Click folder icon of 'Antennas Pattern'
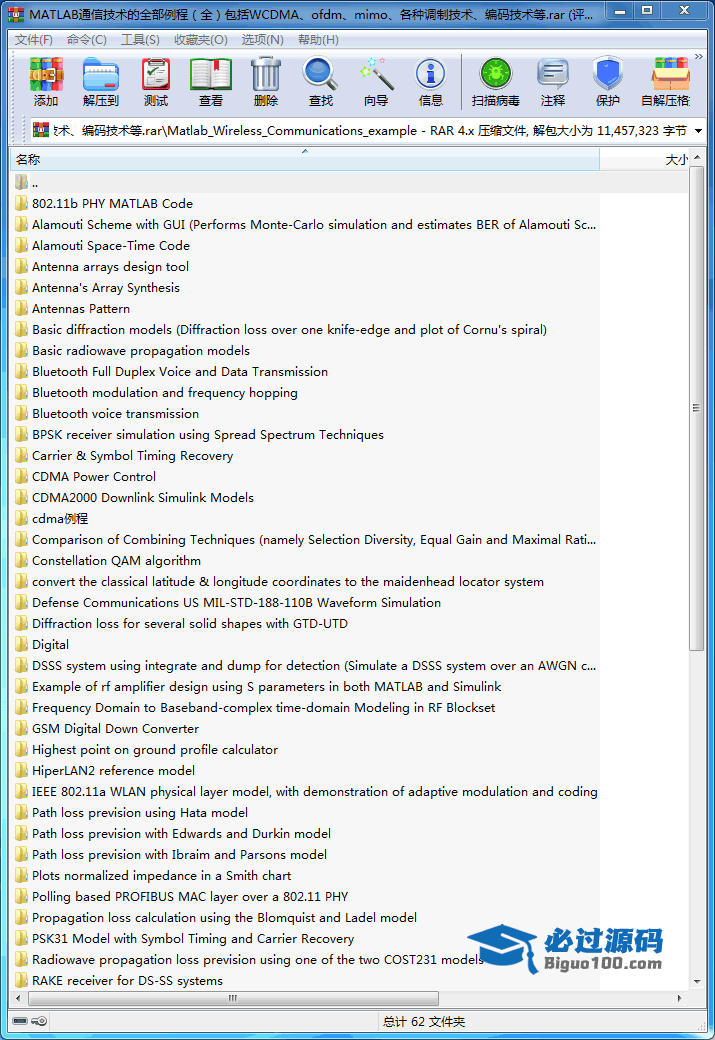This screenshot has width=715, height=1040. pyautogui.click(x=22, y=308)
